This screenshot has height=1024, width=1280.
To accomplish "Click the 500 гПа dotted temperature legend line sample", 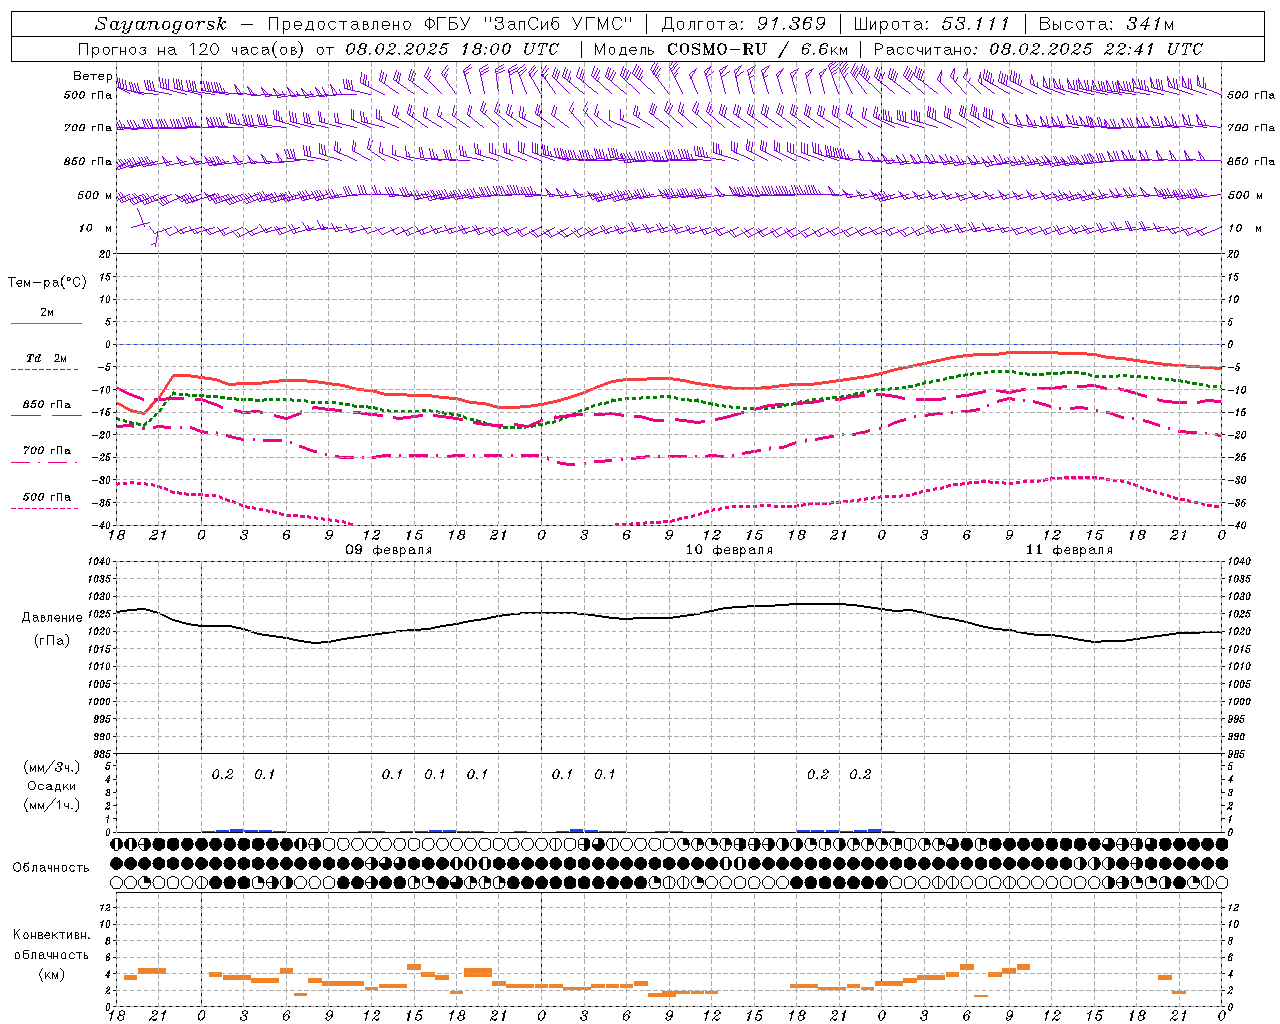I will click(x=46, y=508).
